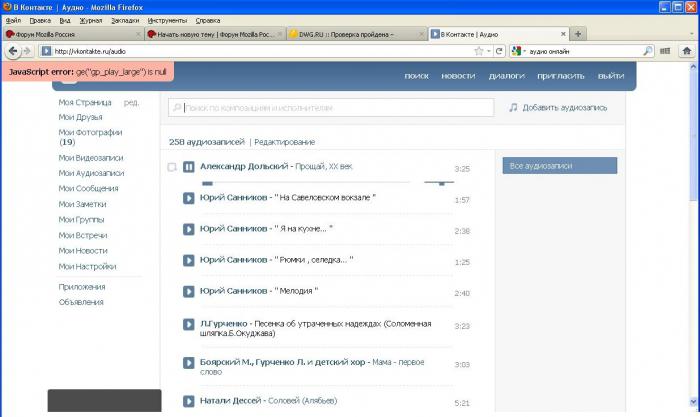Open Мои Сообщения sidebar link
The image size is (700, 417).
(88, 188)
